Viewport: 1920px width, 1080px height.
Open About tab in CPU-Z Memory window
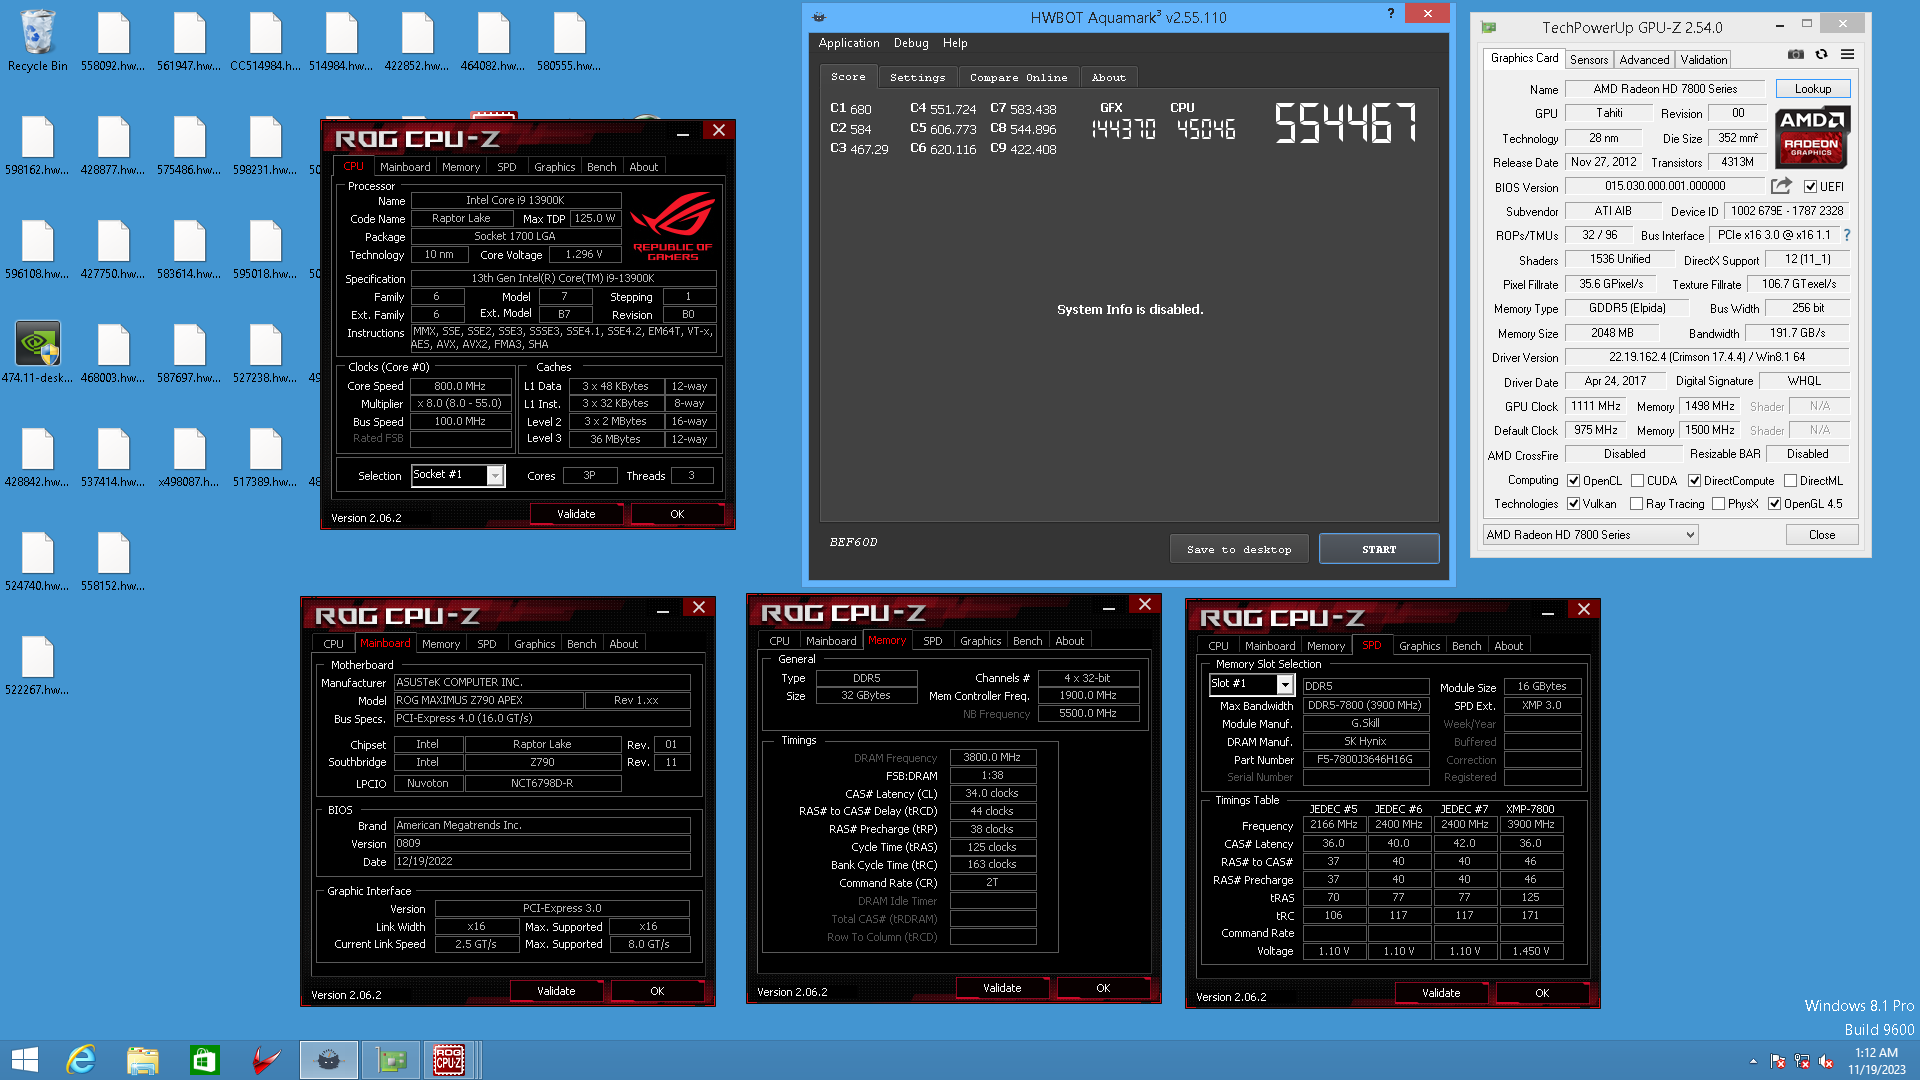(x=1069, y=641)
